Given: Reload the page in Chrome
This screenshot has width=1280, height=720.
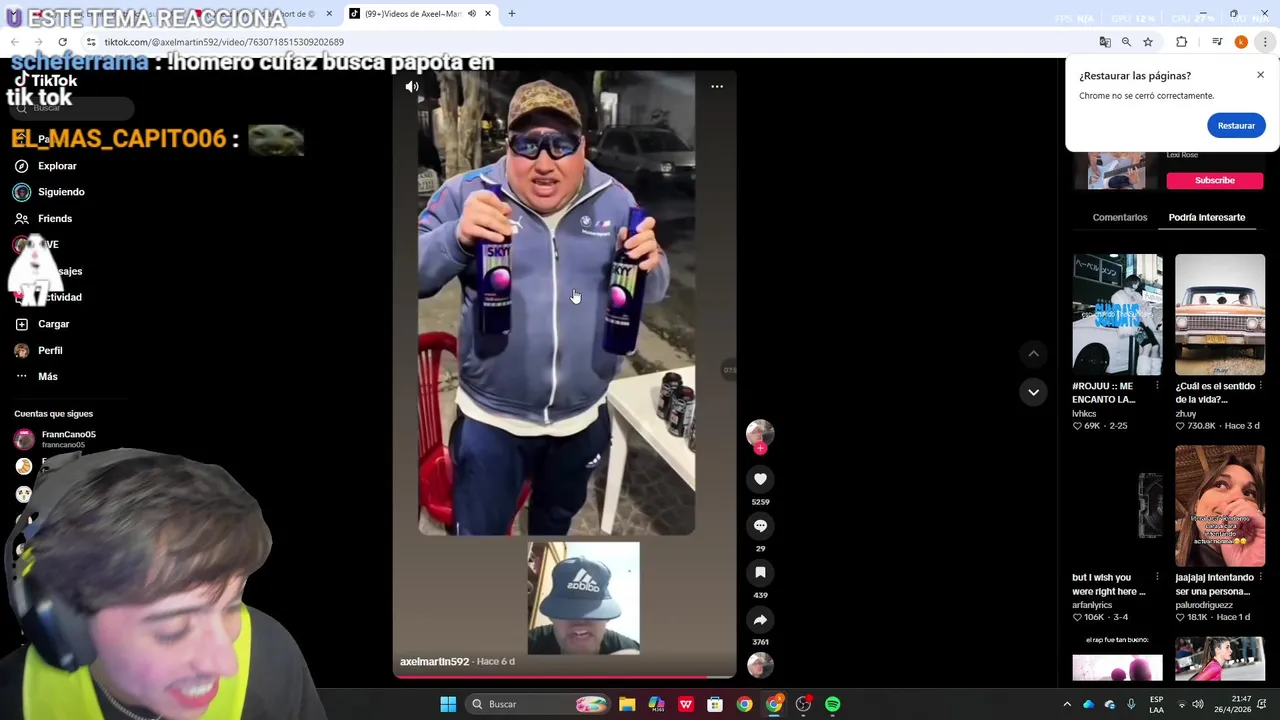Looking at the screenshot, I should [x=62, y=42].
